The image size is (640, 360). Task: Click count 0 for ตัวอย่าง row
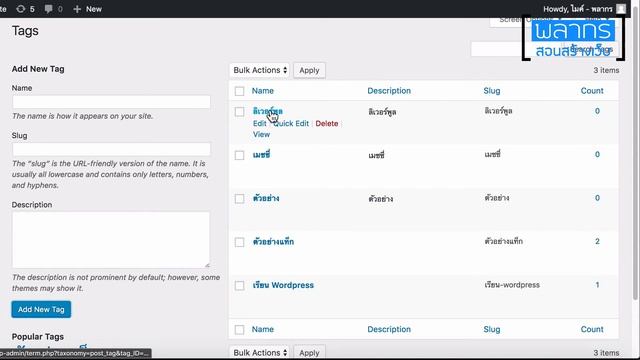pos(597,198)
